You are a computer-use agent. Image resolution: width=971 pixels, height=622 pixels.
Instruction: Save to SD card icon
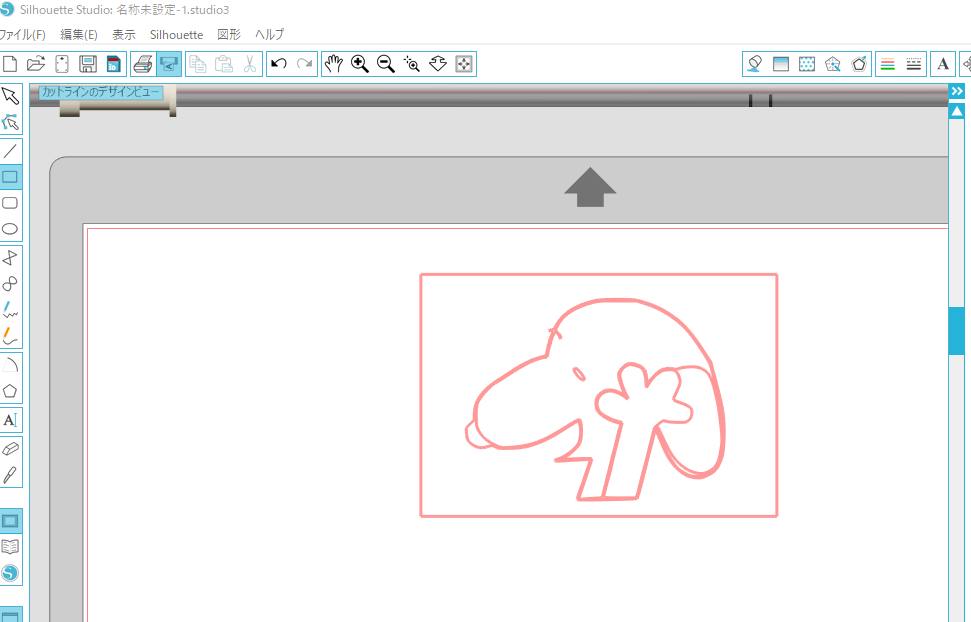point(113,64)
